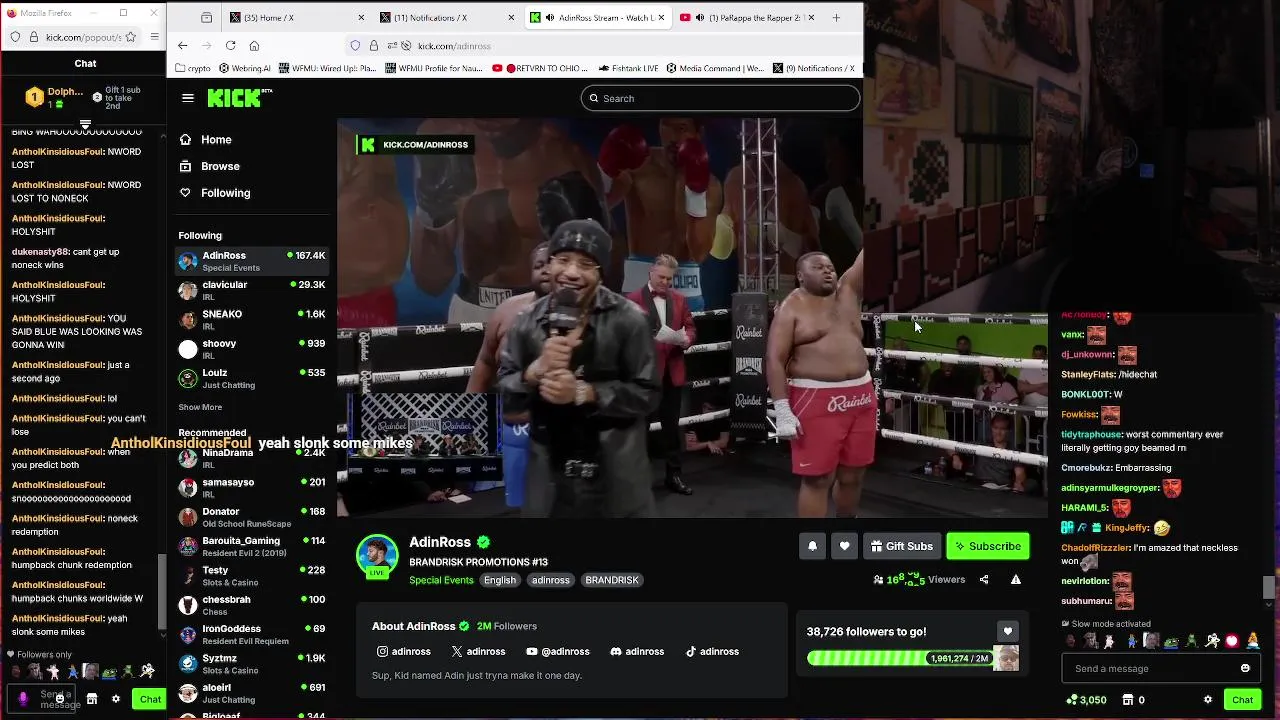Click the AdinRoss profile avatar
Screen dimensions: 1280x720
[377, 556]
